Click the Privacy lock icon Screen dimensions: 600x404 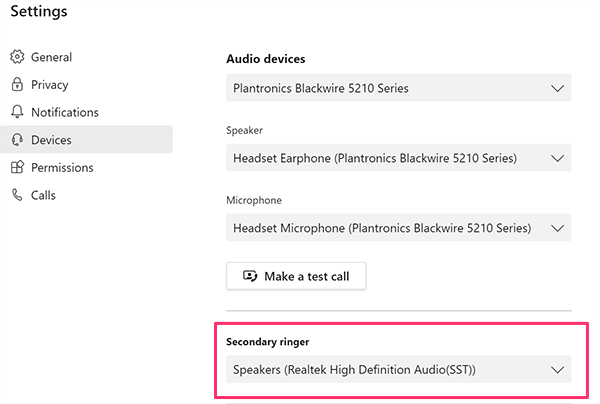(x=16, y=85)
